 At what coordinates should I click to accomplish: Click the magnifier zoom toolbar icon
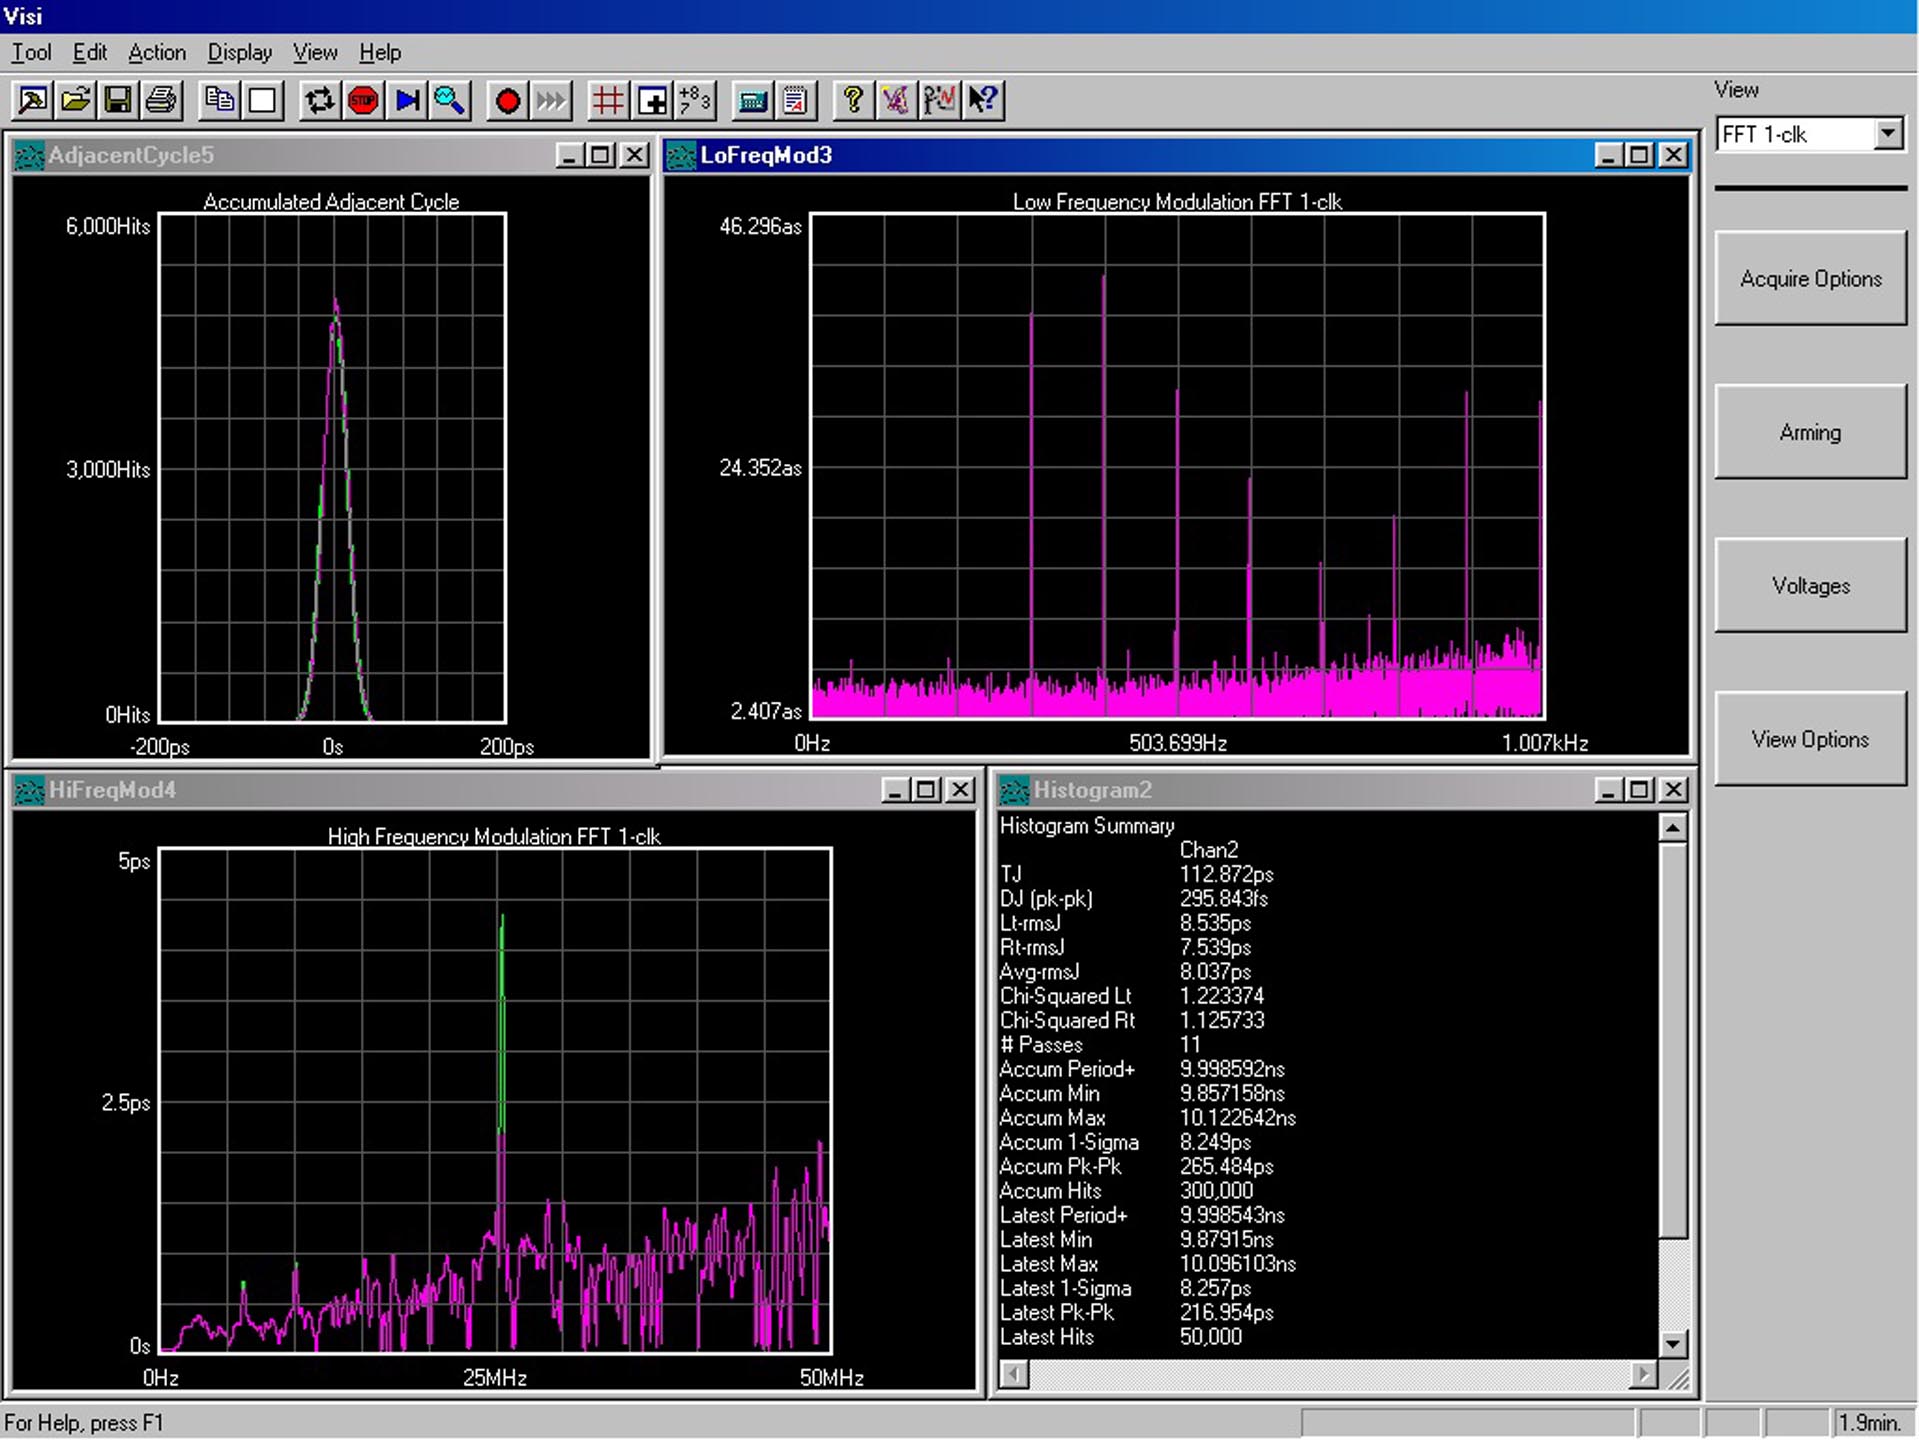pos(450,100)
